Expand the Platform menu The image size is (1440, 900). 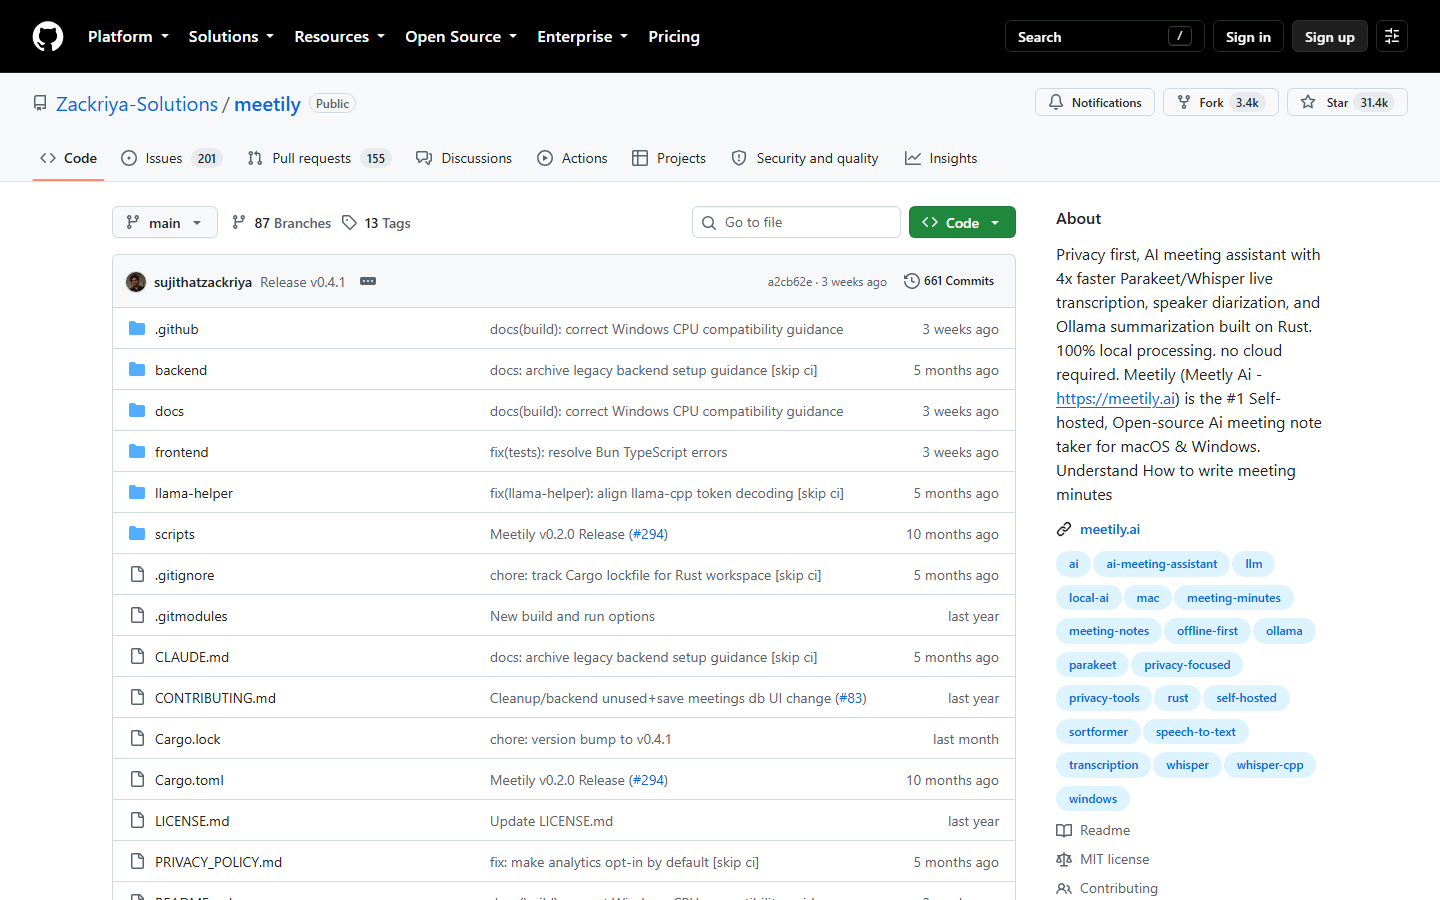pos(128,37)
